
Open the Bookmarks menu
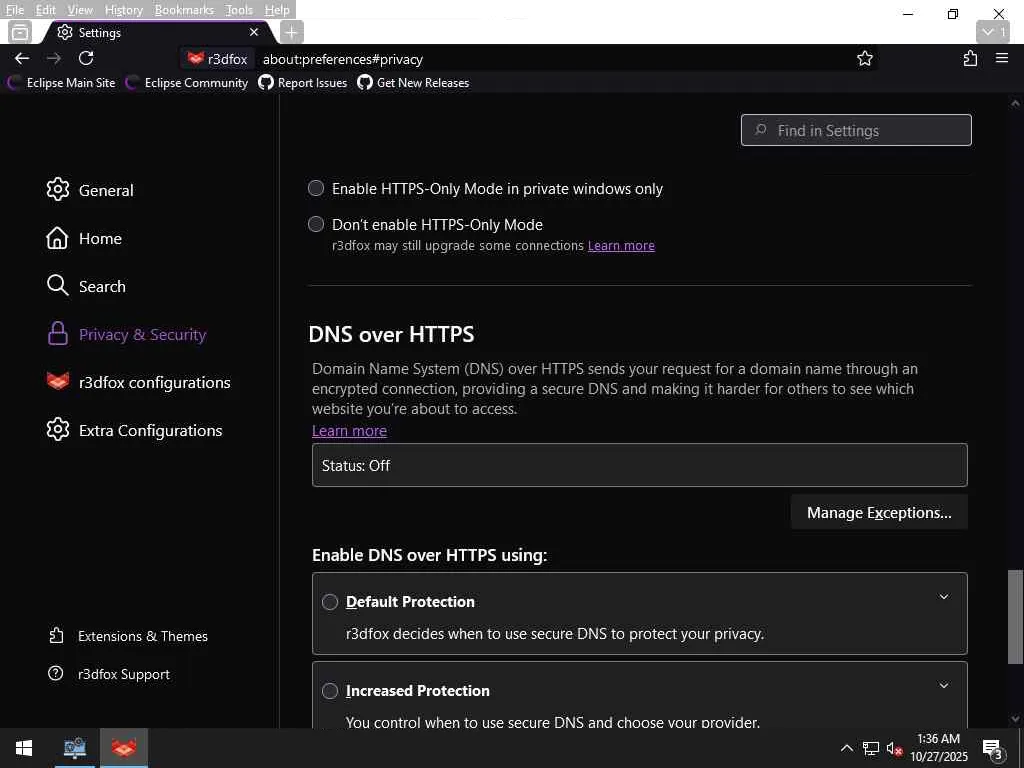pyautogui.click(x=184, y=10)
